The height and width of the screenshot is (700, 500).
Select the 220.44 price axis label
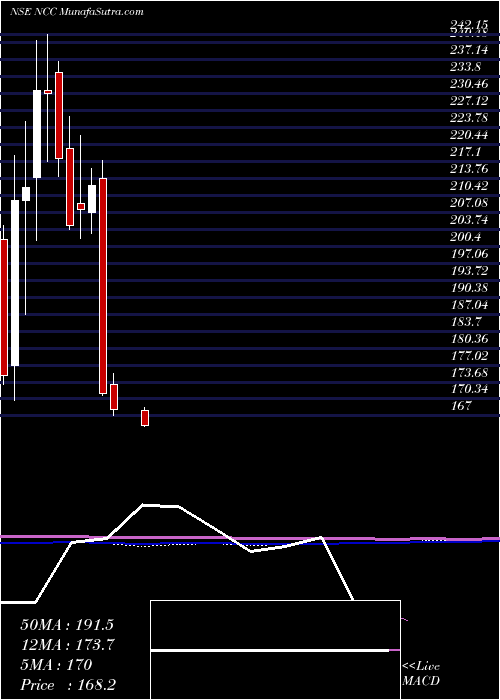[469, 135]
